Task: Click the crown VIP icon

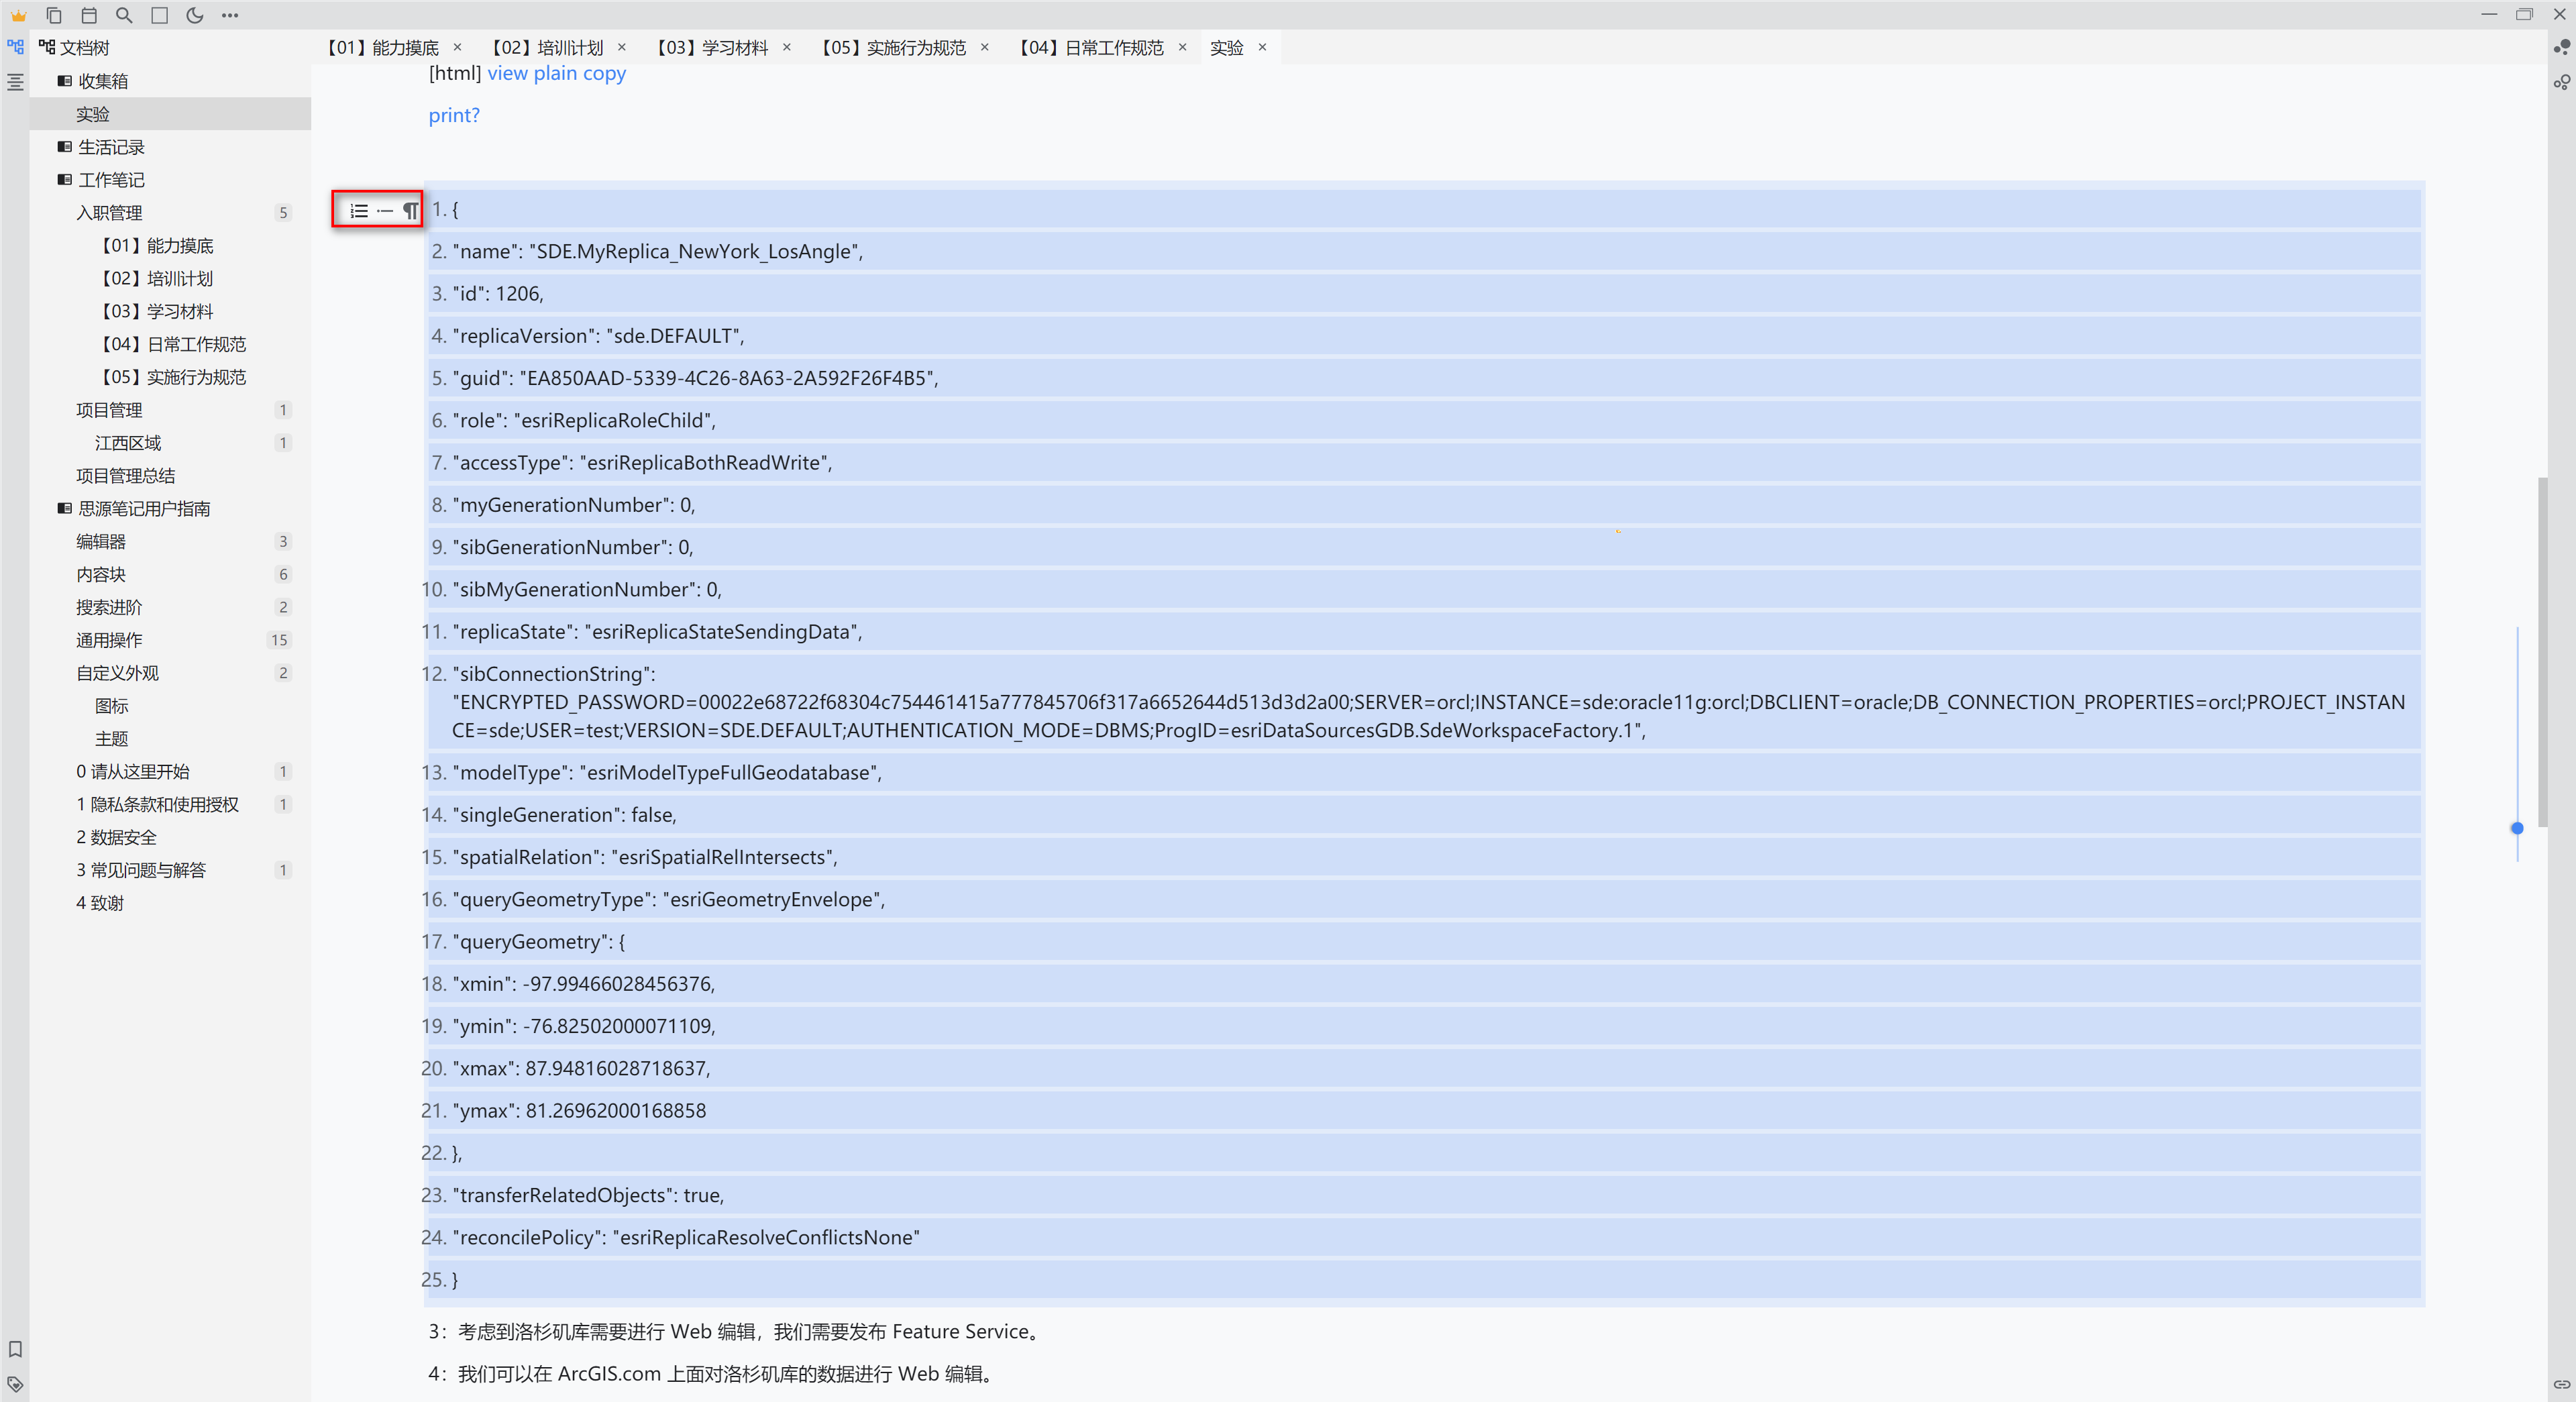Action: [x=18, y=15]
